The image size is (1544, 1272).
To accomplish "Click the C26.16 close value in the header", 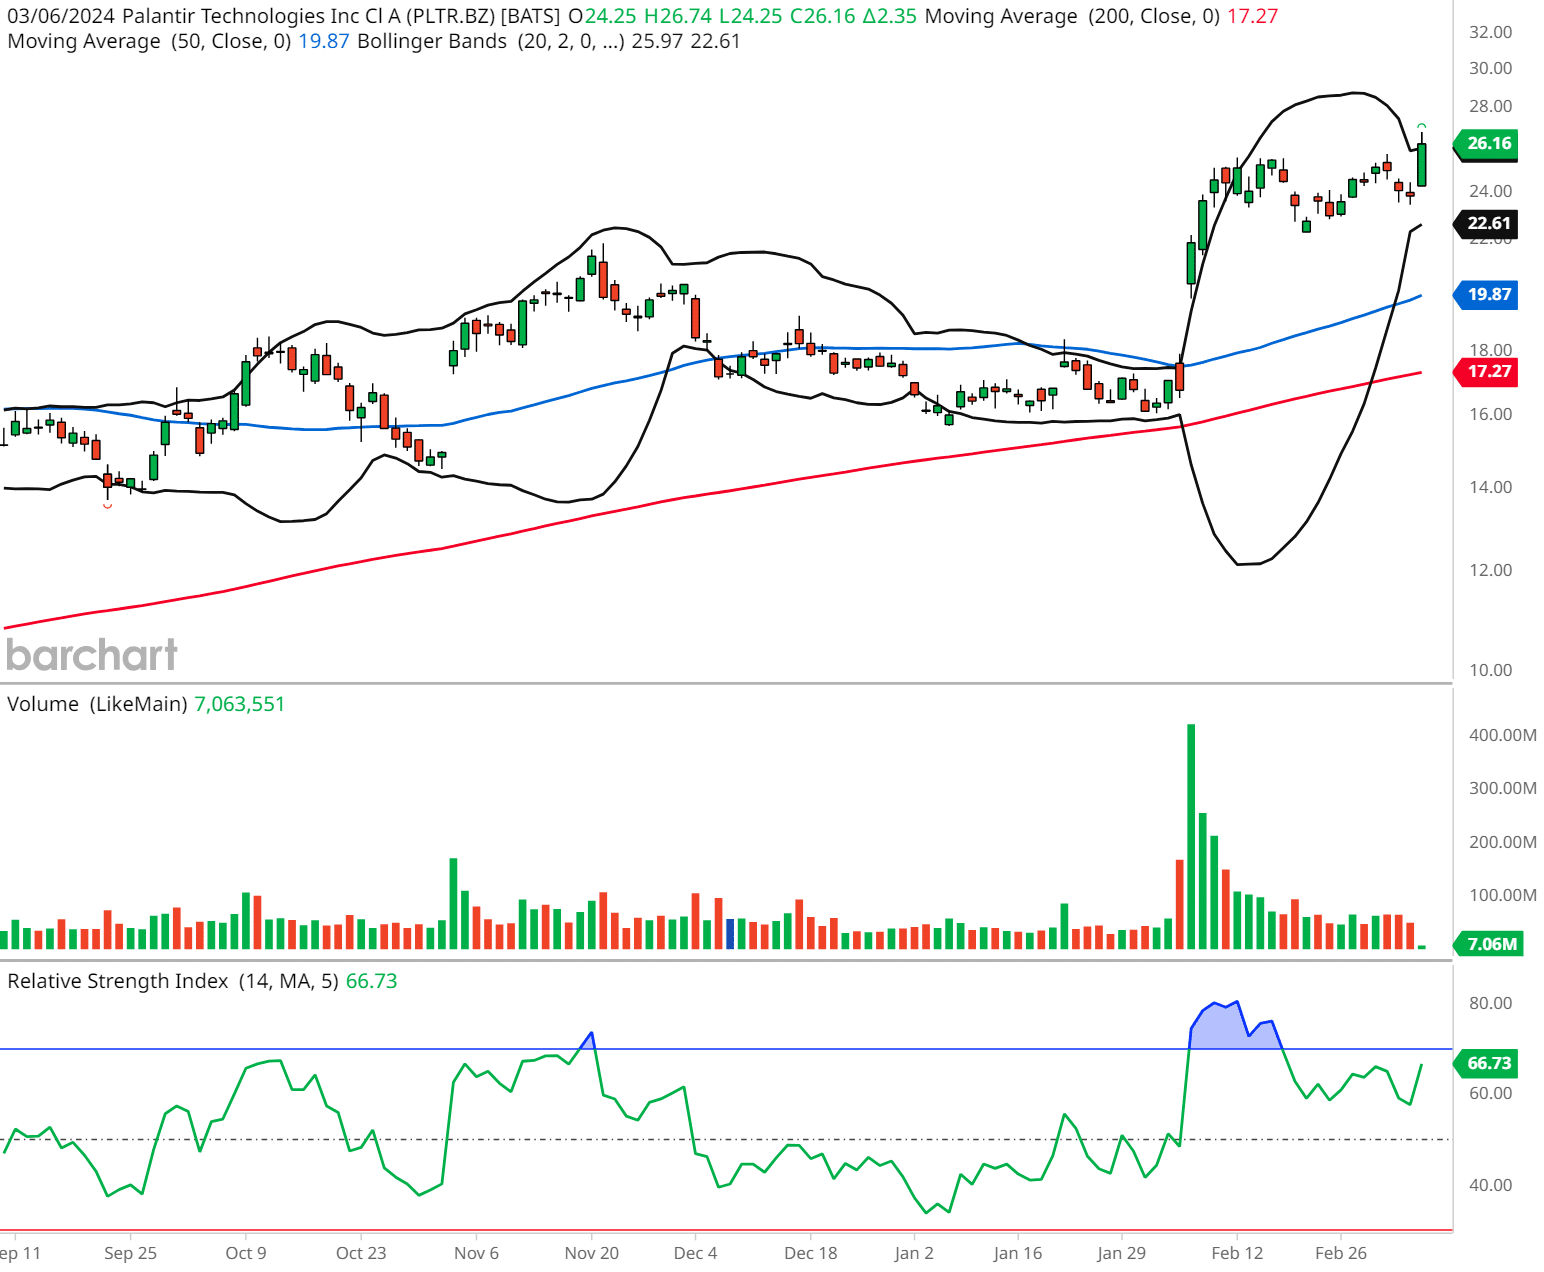I will [x=823, y=16].
